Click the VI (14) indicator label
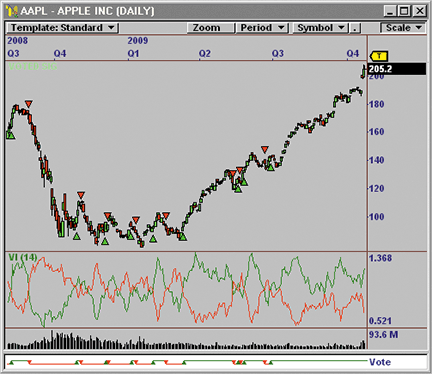This screenshot has height=374, width=432. [x=23, y=257]
